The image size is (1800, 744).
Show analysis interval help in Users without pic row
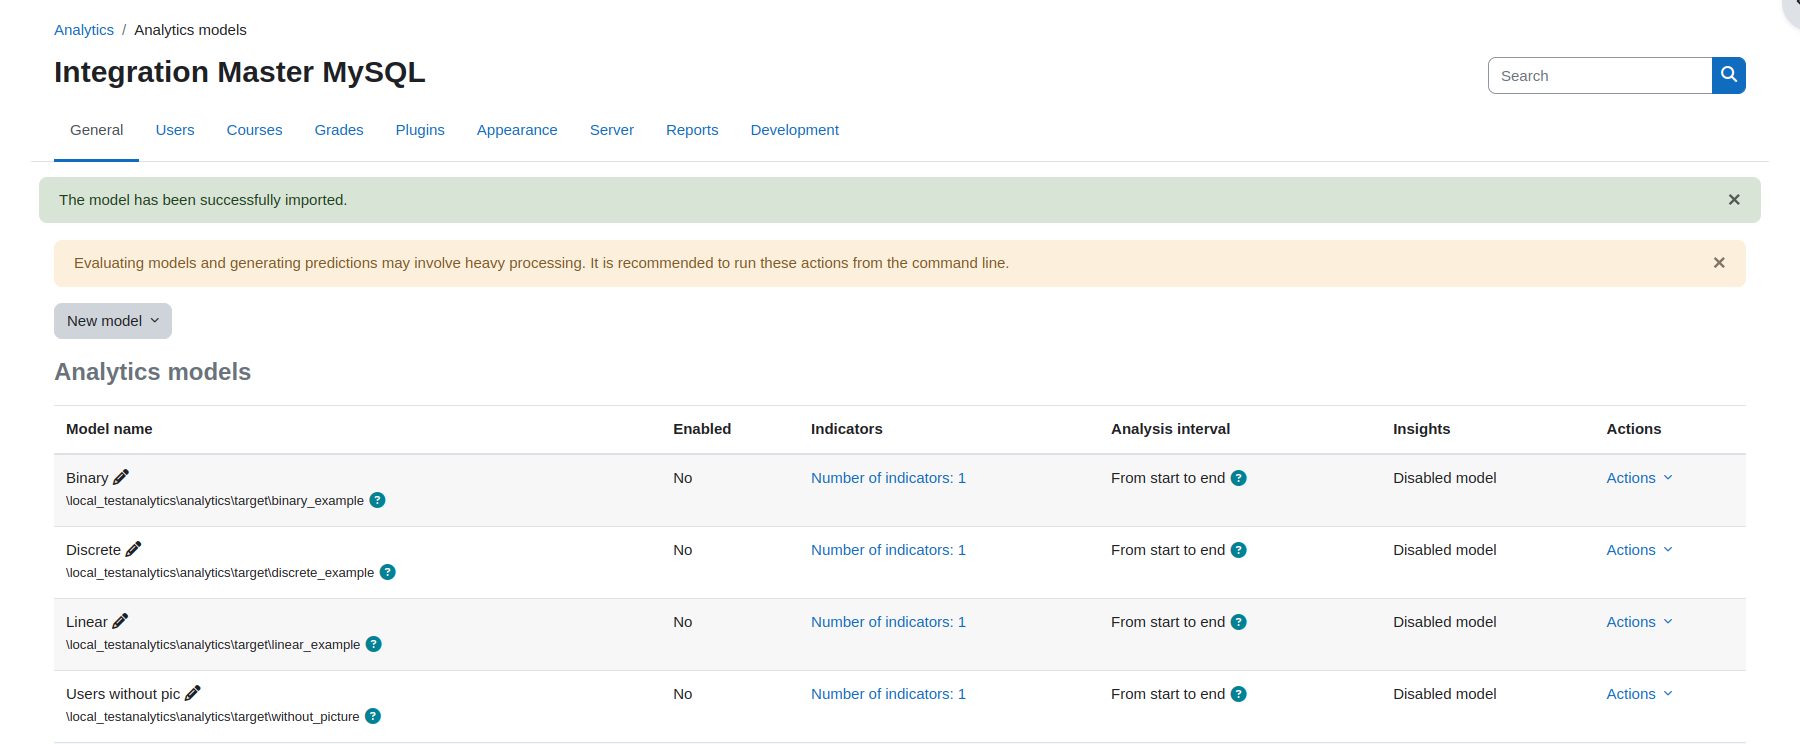[1239, 694]
